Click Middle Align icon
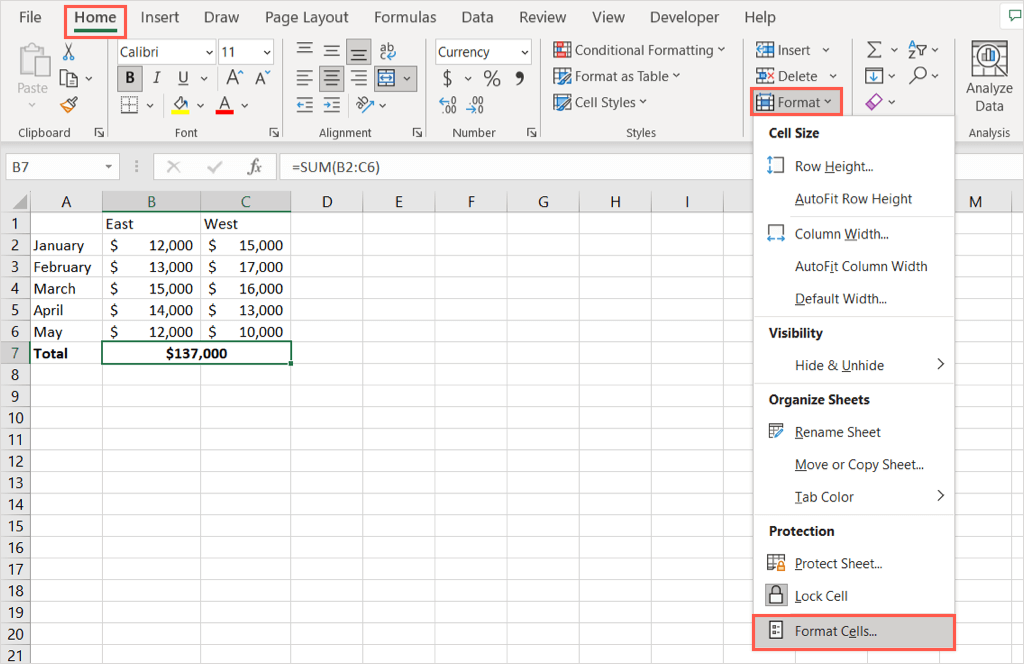Screen dimensions: 1024x664 point(332,50)
